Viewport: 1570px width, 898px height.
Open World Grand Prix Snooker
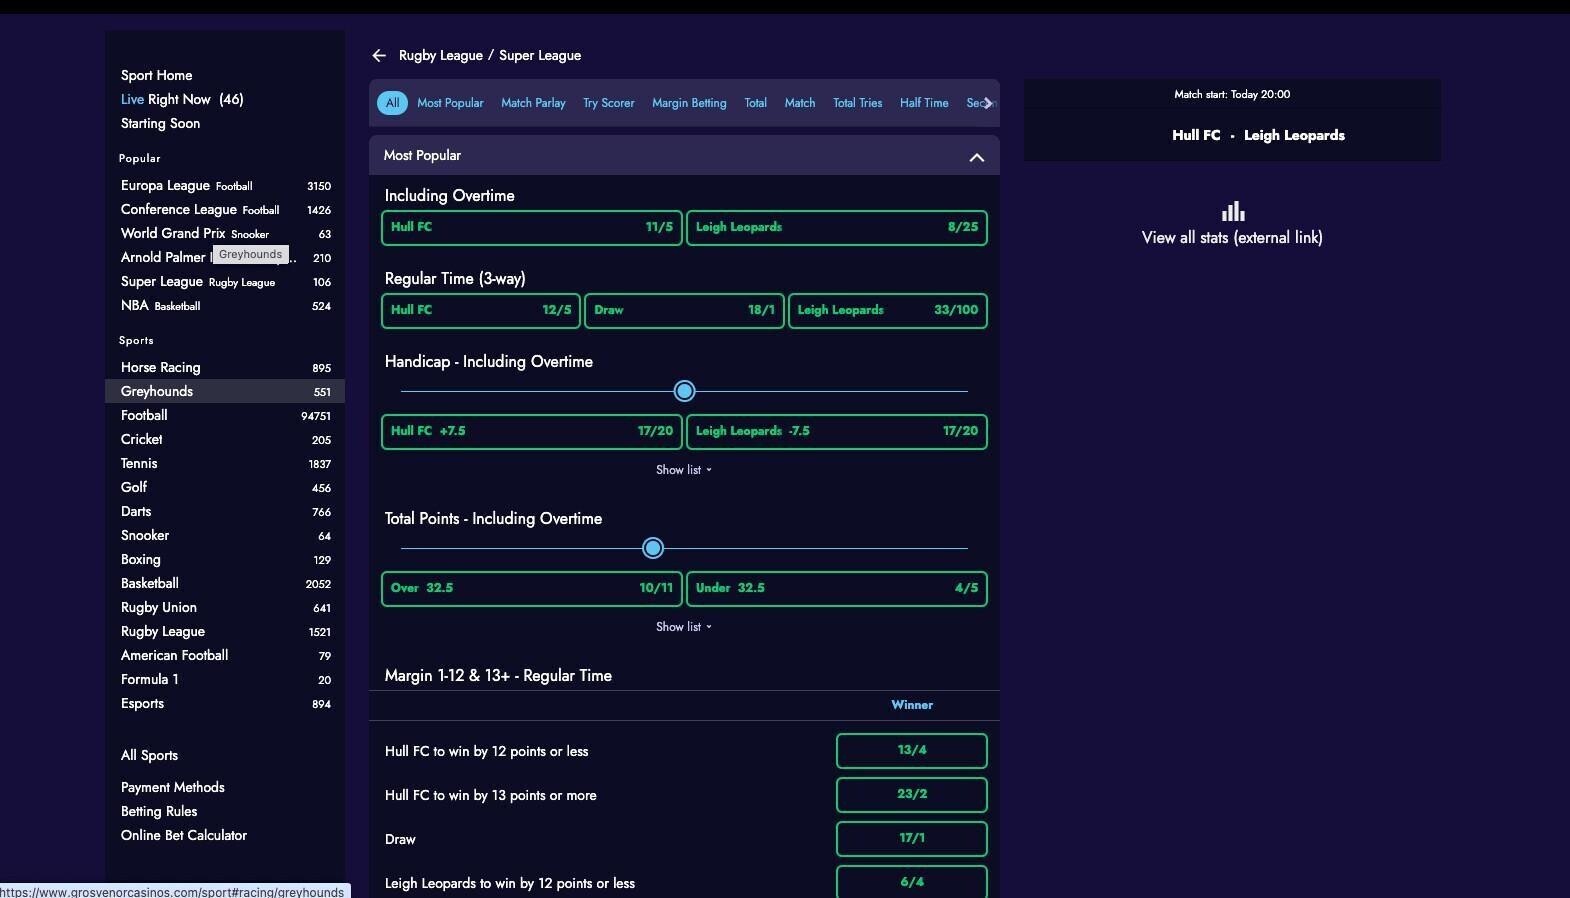[225, 234]
